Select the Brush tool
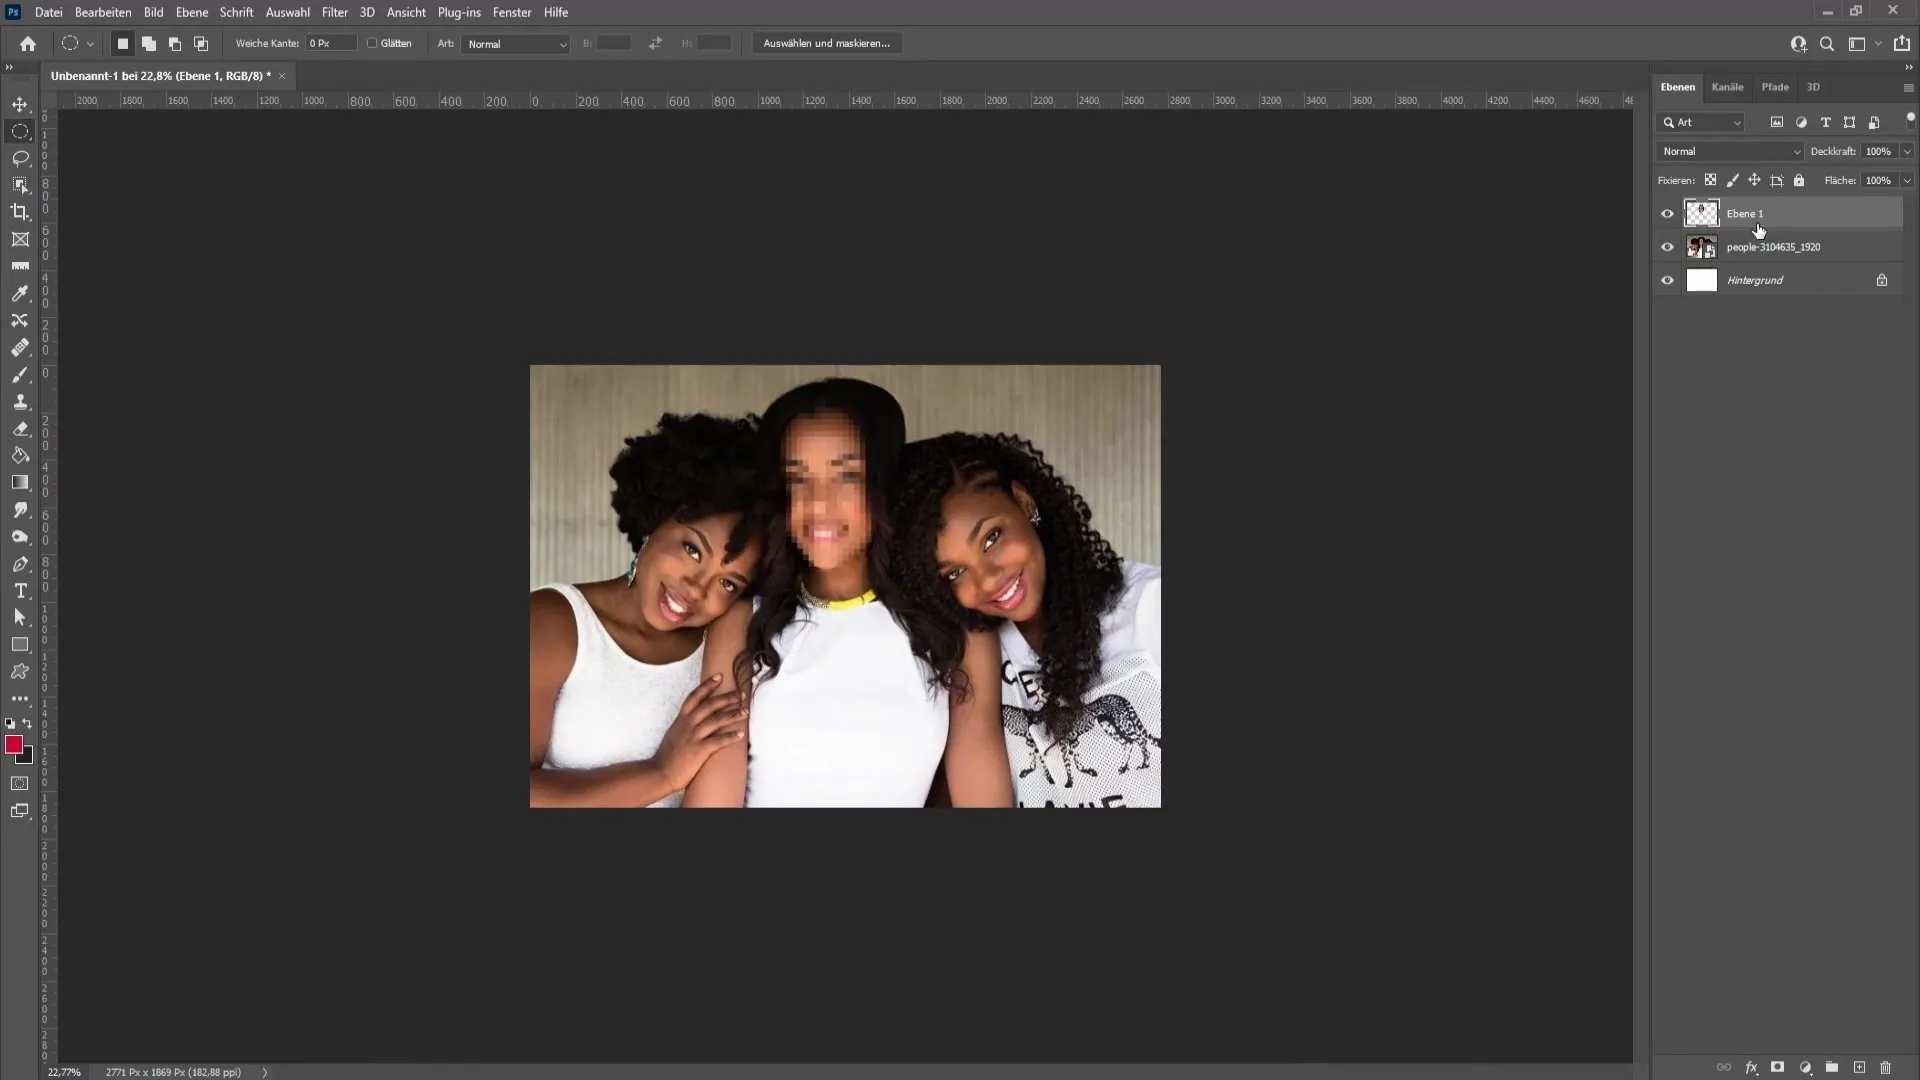Viewport: 1920px width, 1080px height. click(x=20, y=373)
